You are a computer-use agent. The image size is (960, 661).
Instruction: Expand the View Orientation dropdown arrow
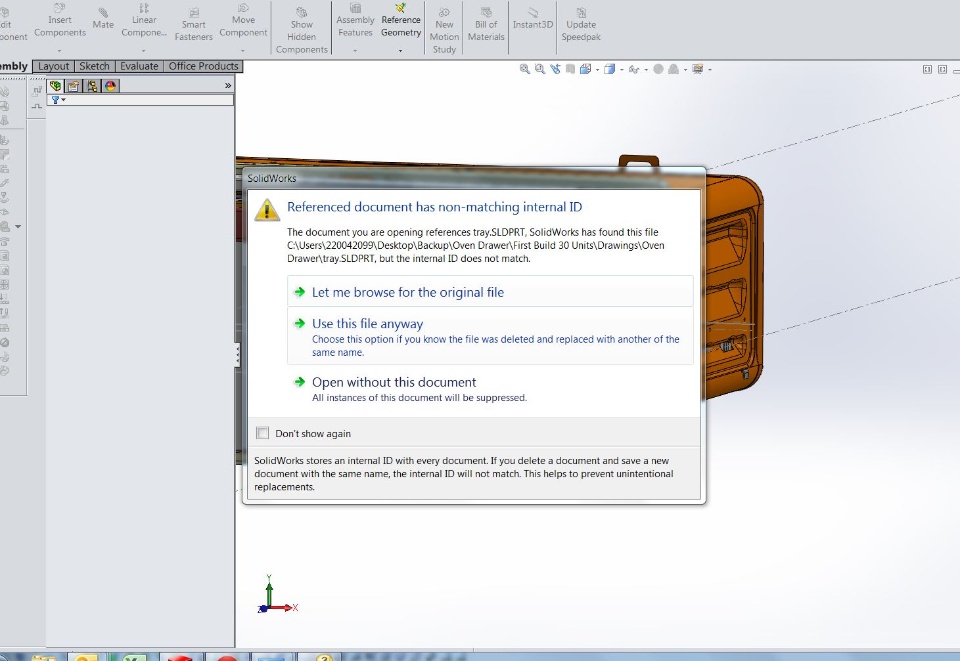coord(597,70)
